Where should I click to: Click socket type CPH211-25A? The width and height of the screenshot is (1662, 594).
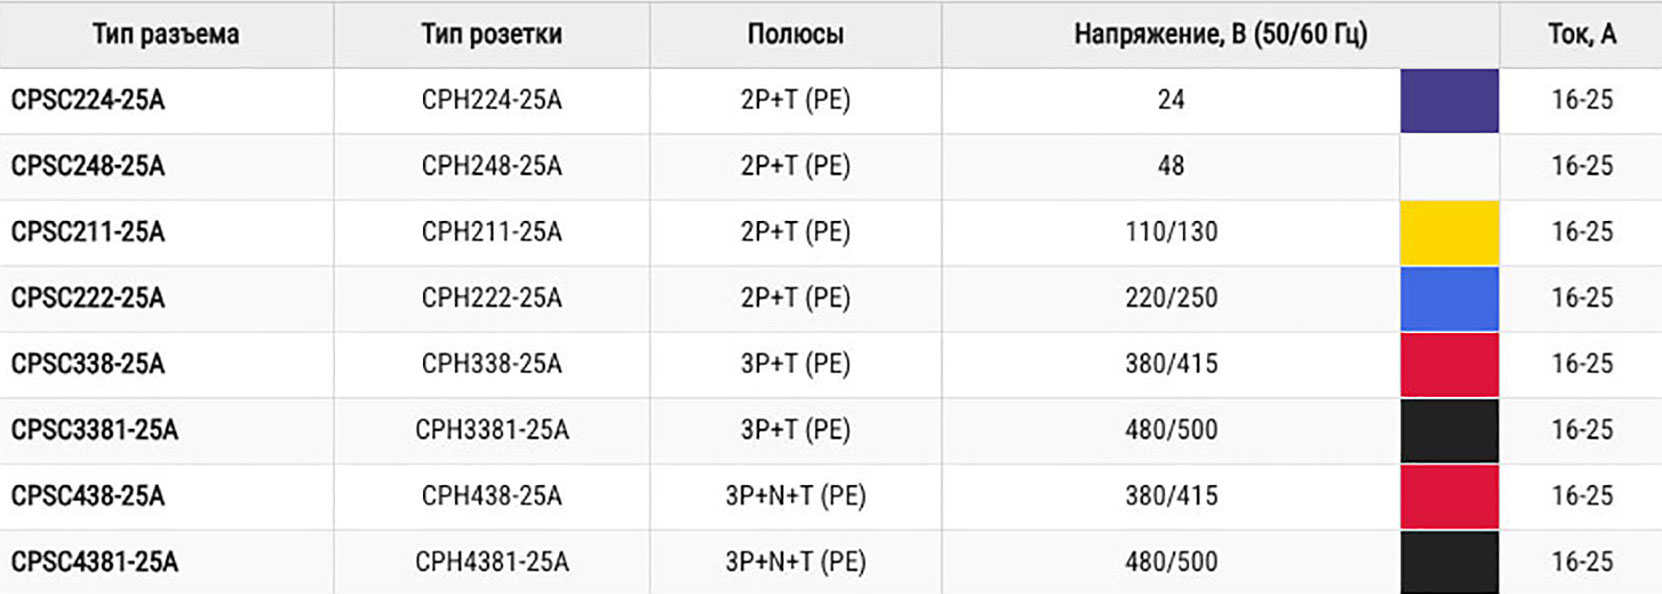click(x=491, y=232)
